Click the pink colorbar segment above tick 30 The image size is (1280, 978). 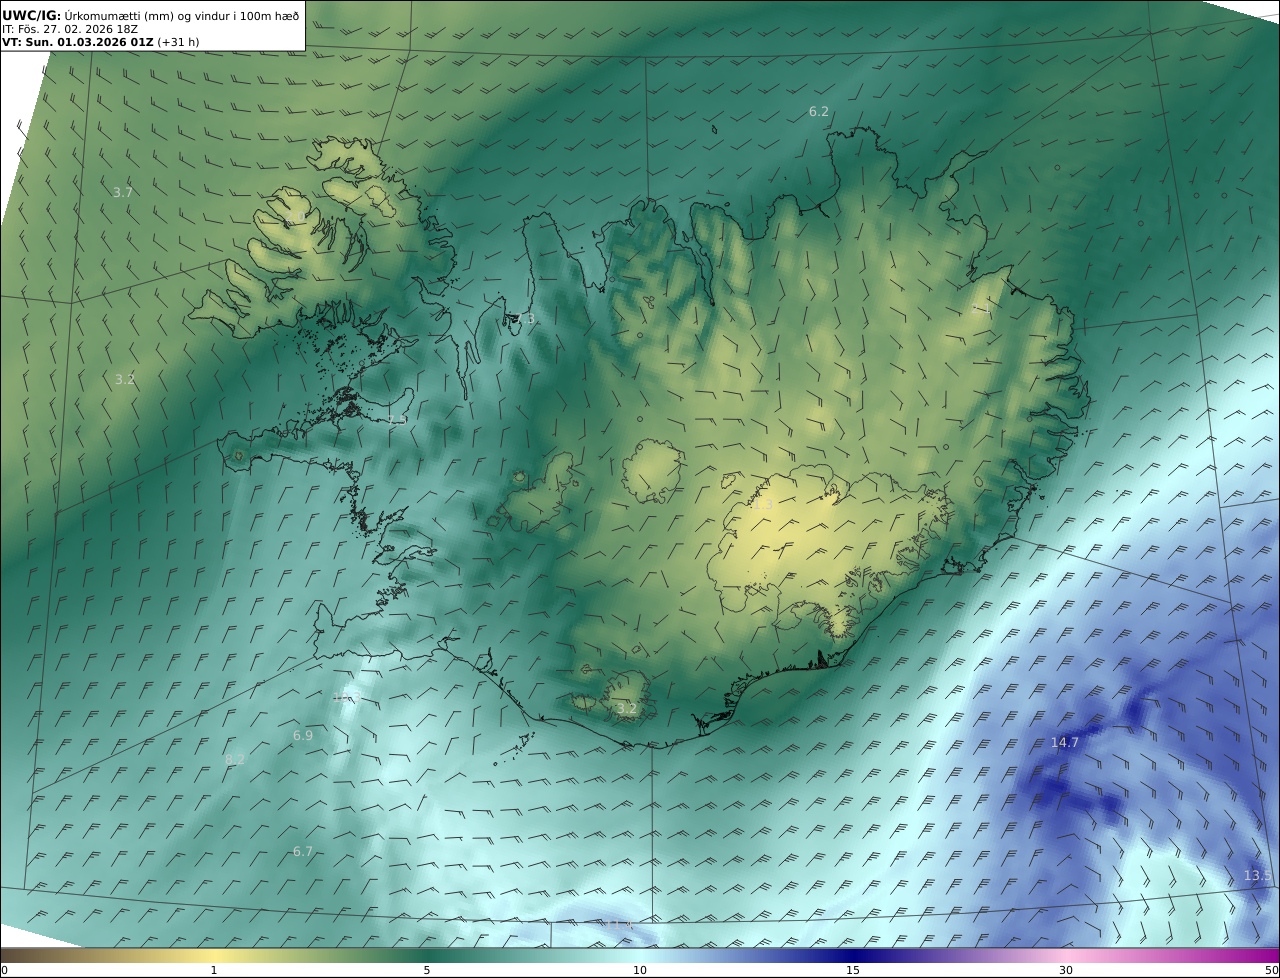[x=1066, y=955]
